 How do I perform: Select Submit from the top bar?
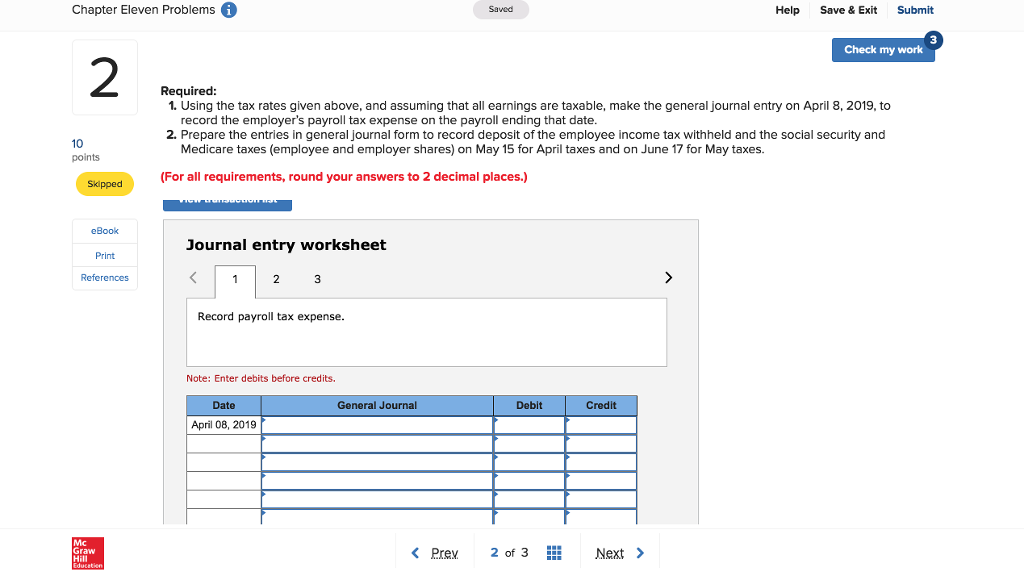915,10
